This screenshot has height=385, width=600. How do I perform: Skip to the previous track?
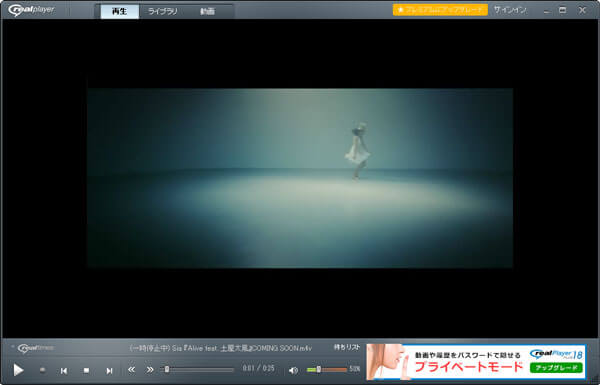64,370
